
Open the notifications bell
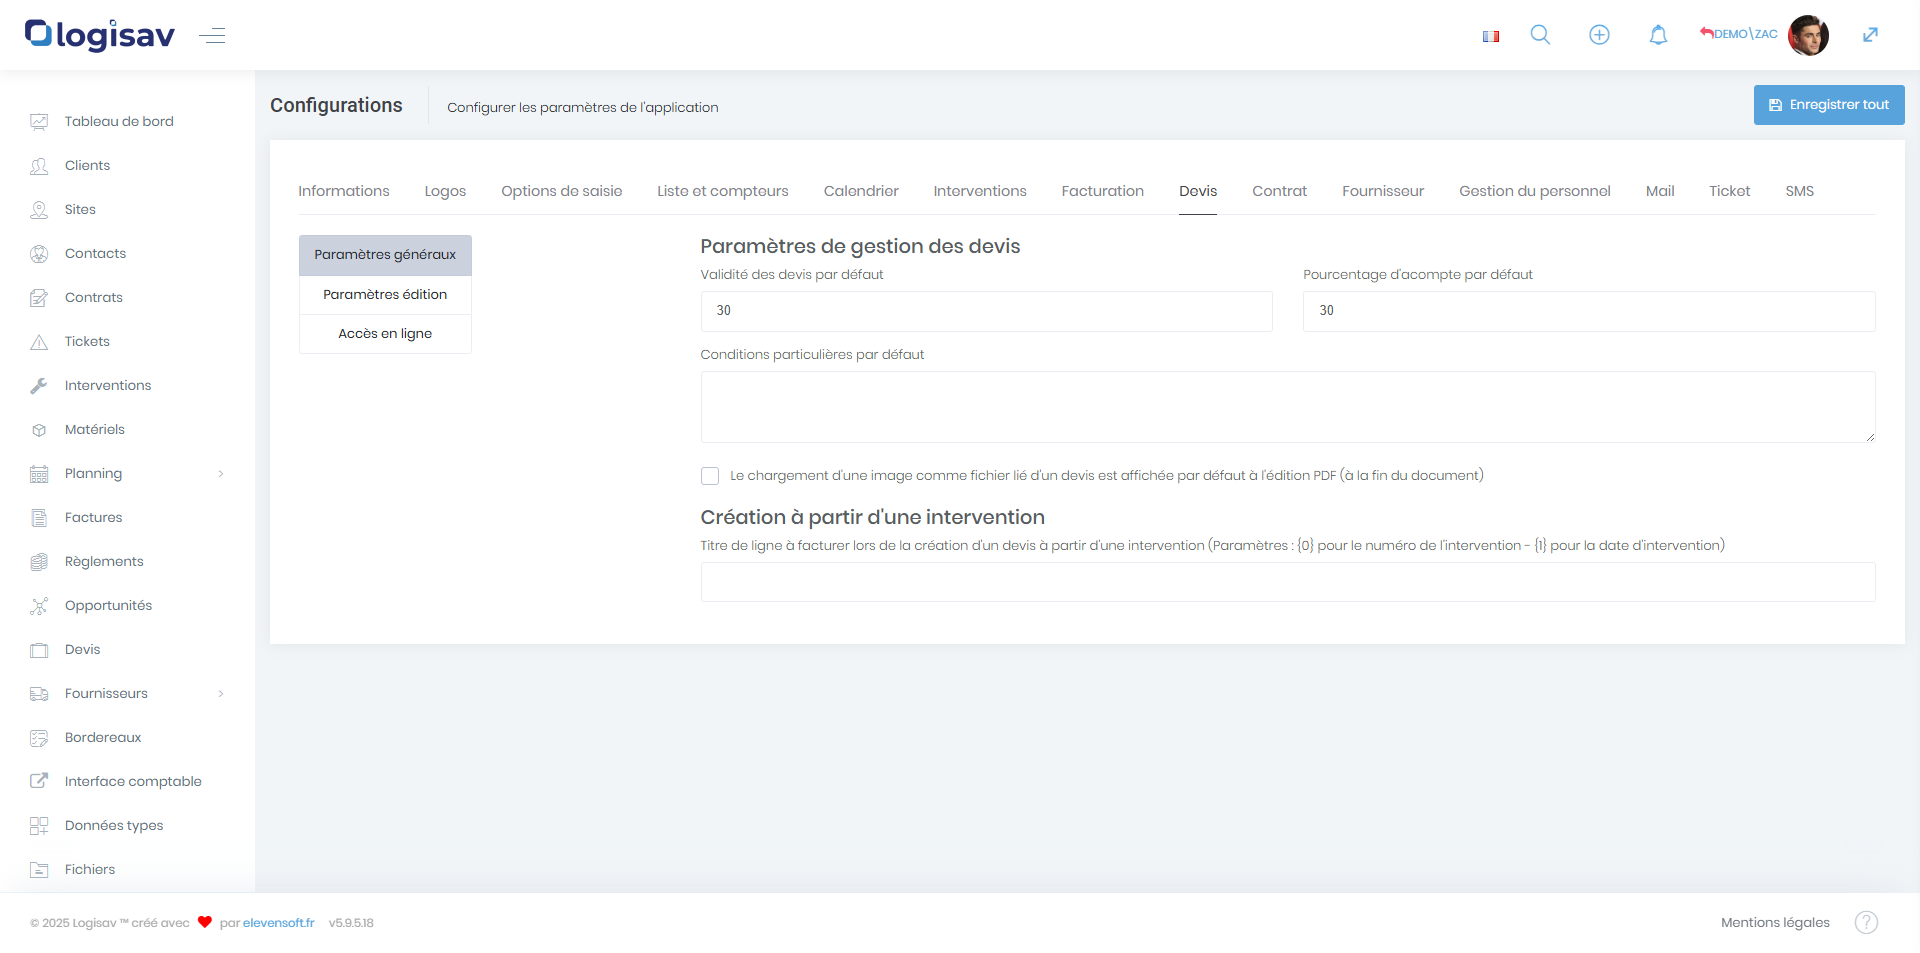[x=1658, y=35]
